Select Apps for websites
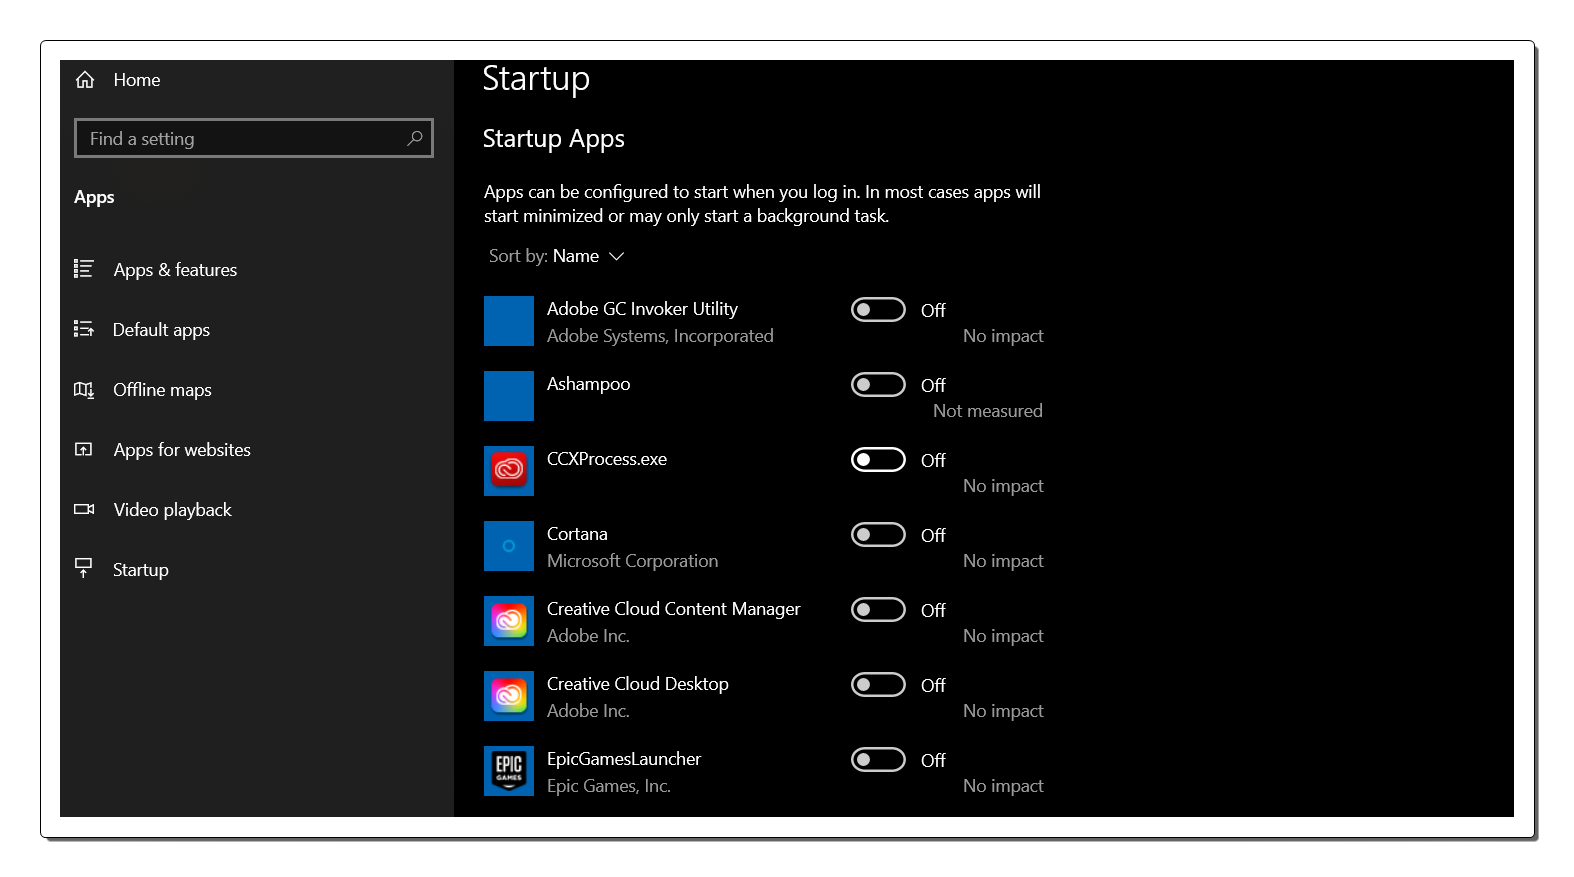This screenshot has width=1574, height=877. point(182,450)
